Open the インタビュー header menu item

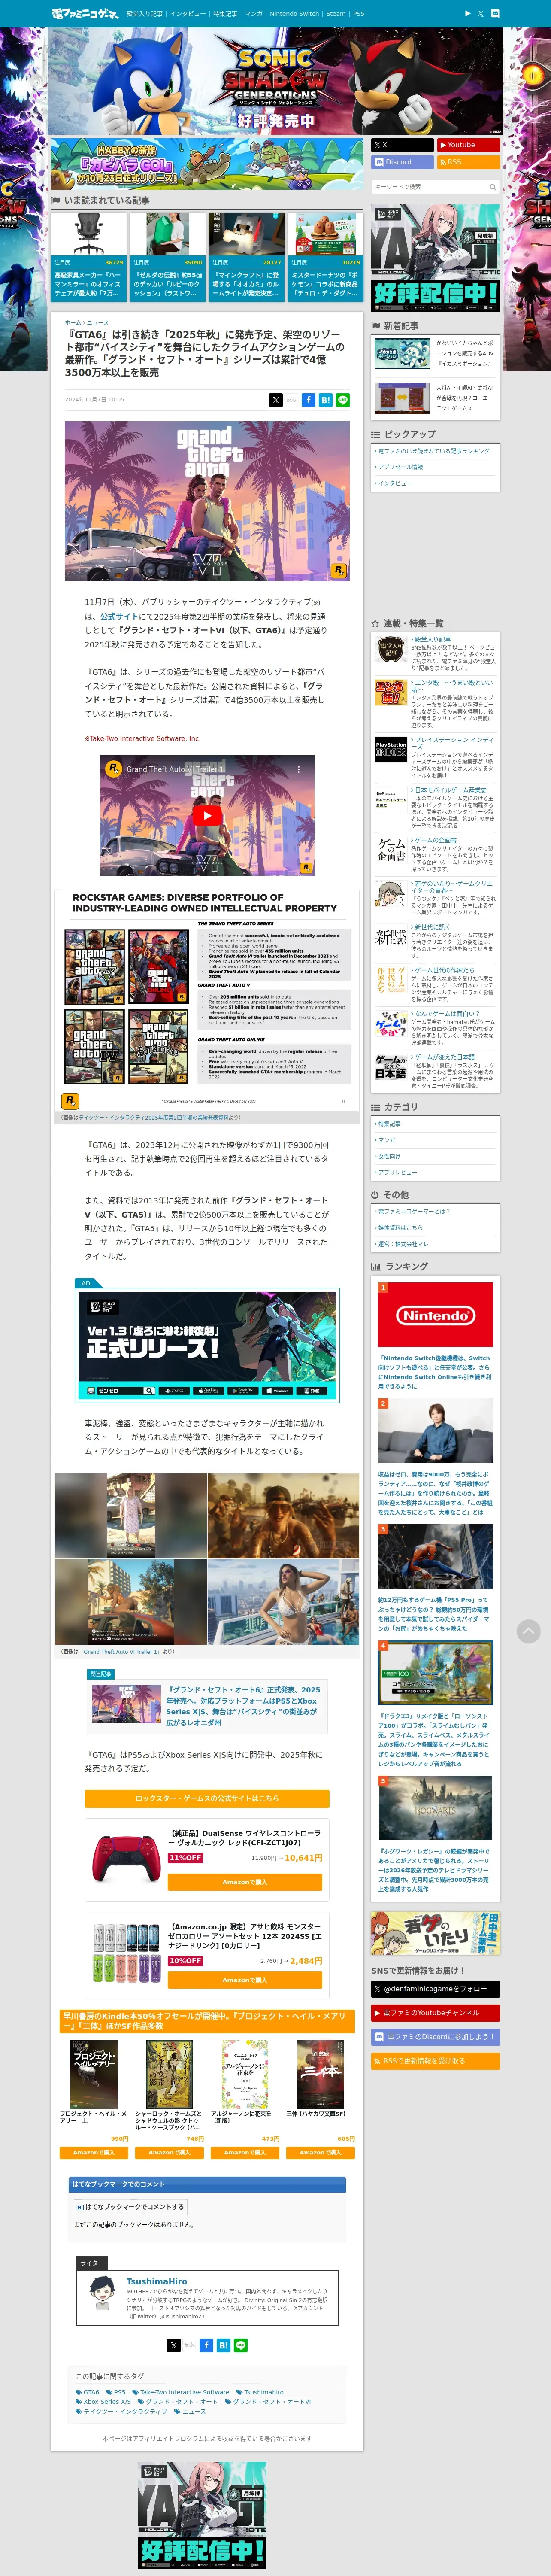click(x=187, y=14)
